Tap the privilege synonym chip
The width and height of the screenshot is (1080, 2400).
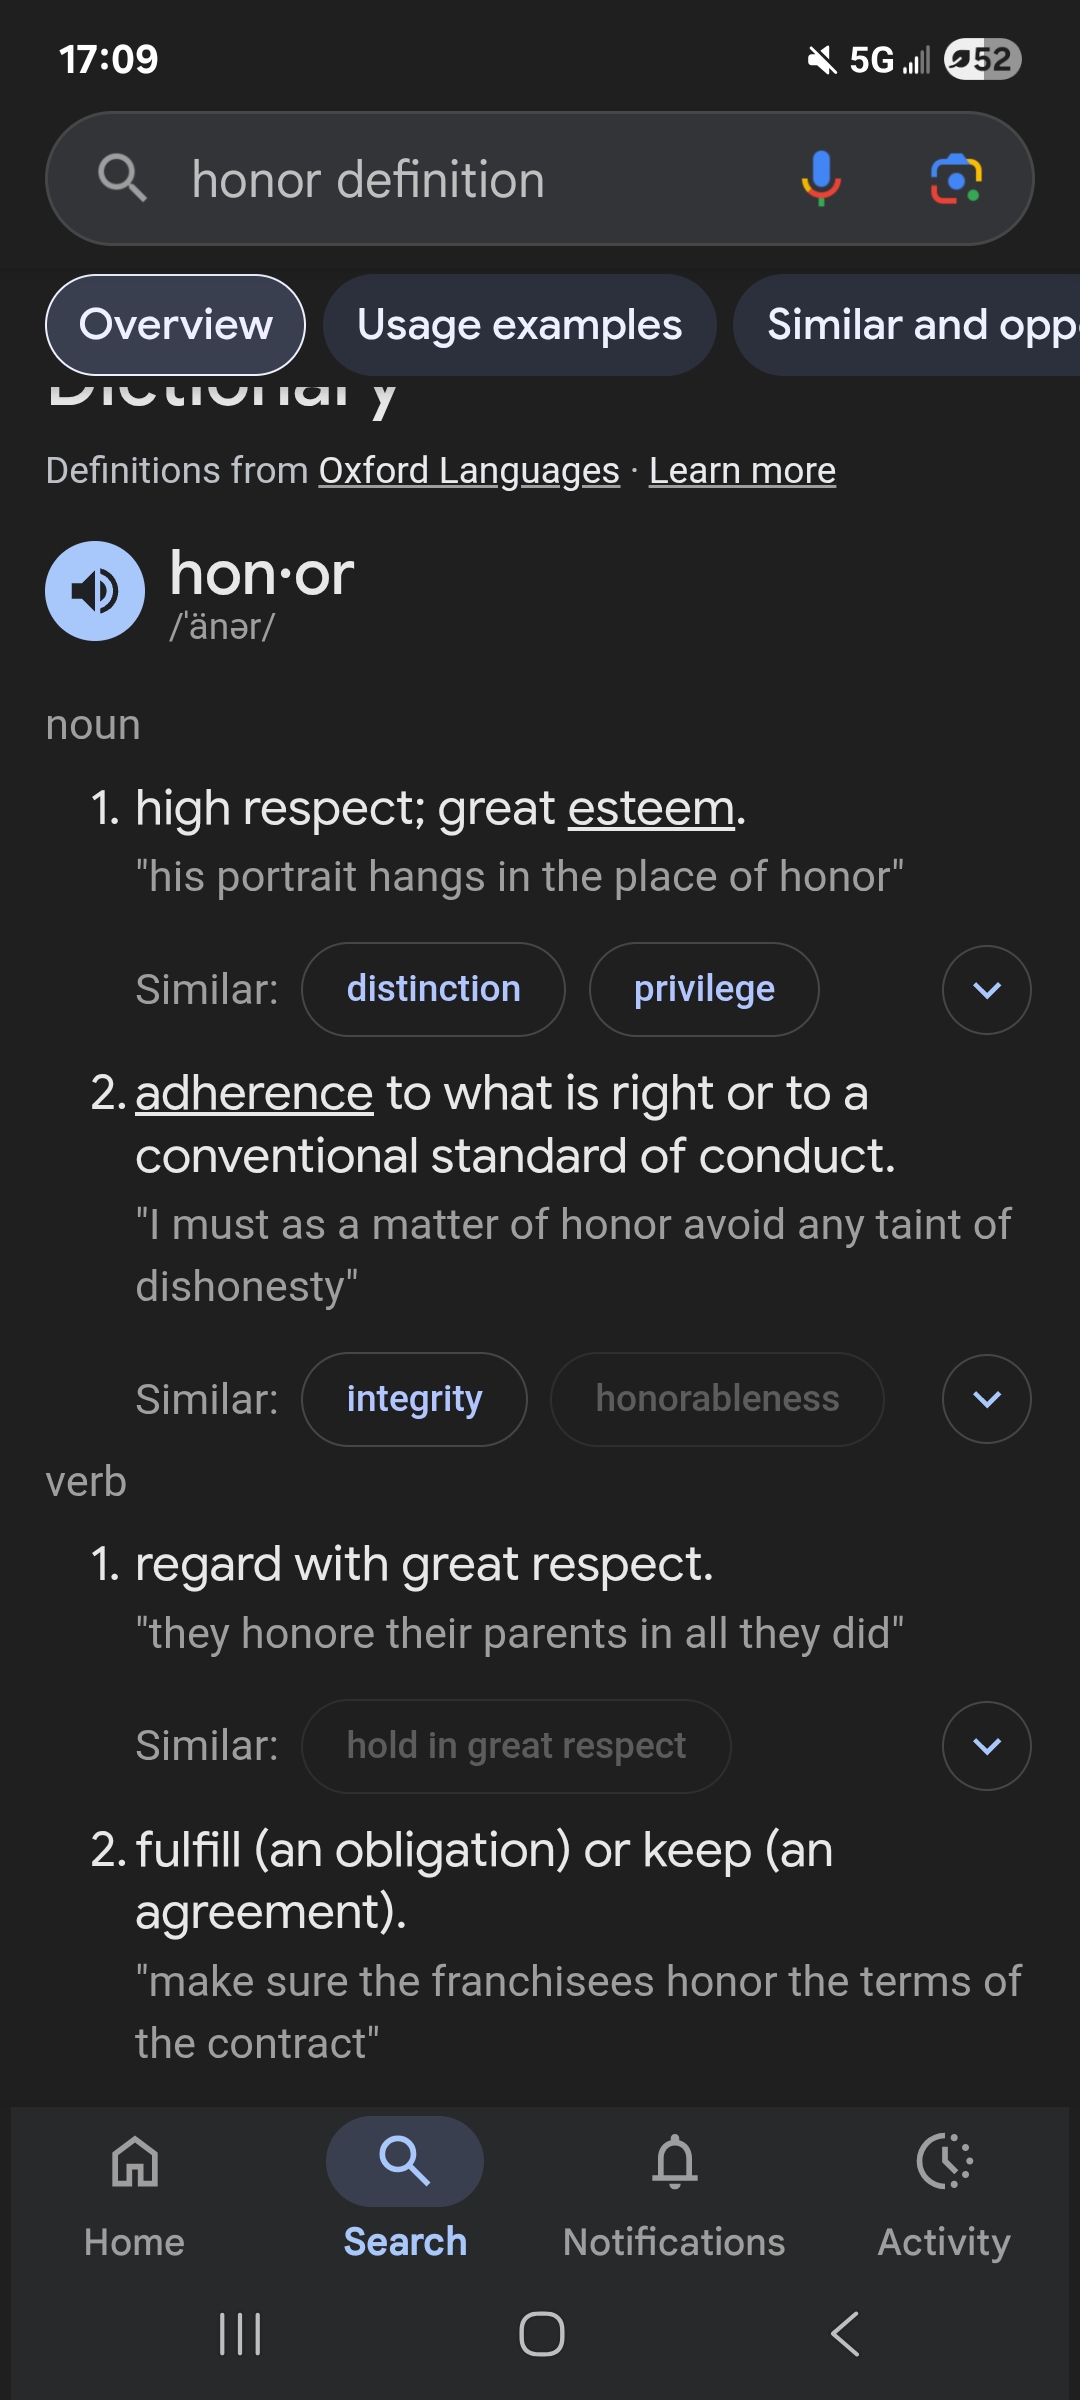tap(704, 989)
